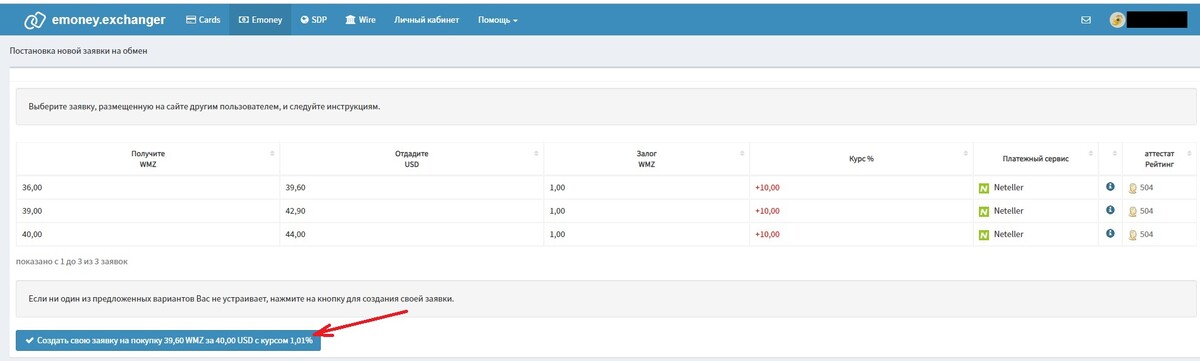The image size is (1200, 361).
Task: Click Neteller icon in the 39,00 row
Action: [983, 211]
